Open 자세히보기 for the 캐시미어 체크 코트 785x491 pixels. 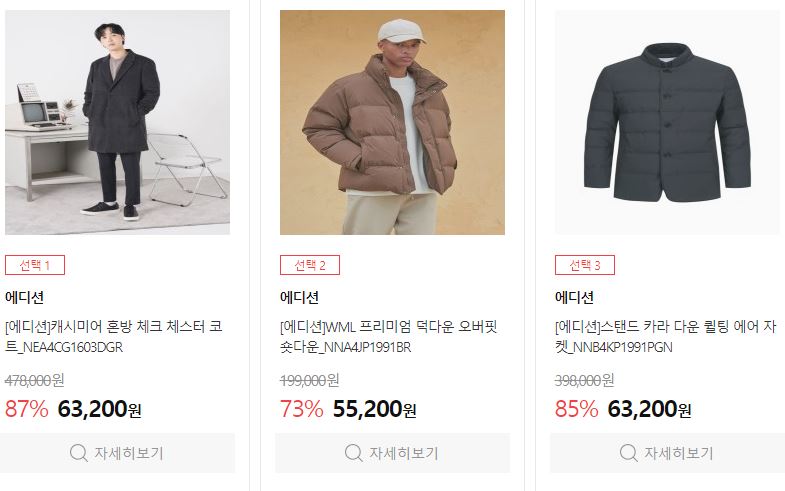pos(117,453)
